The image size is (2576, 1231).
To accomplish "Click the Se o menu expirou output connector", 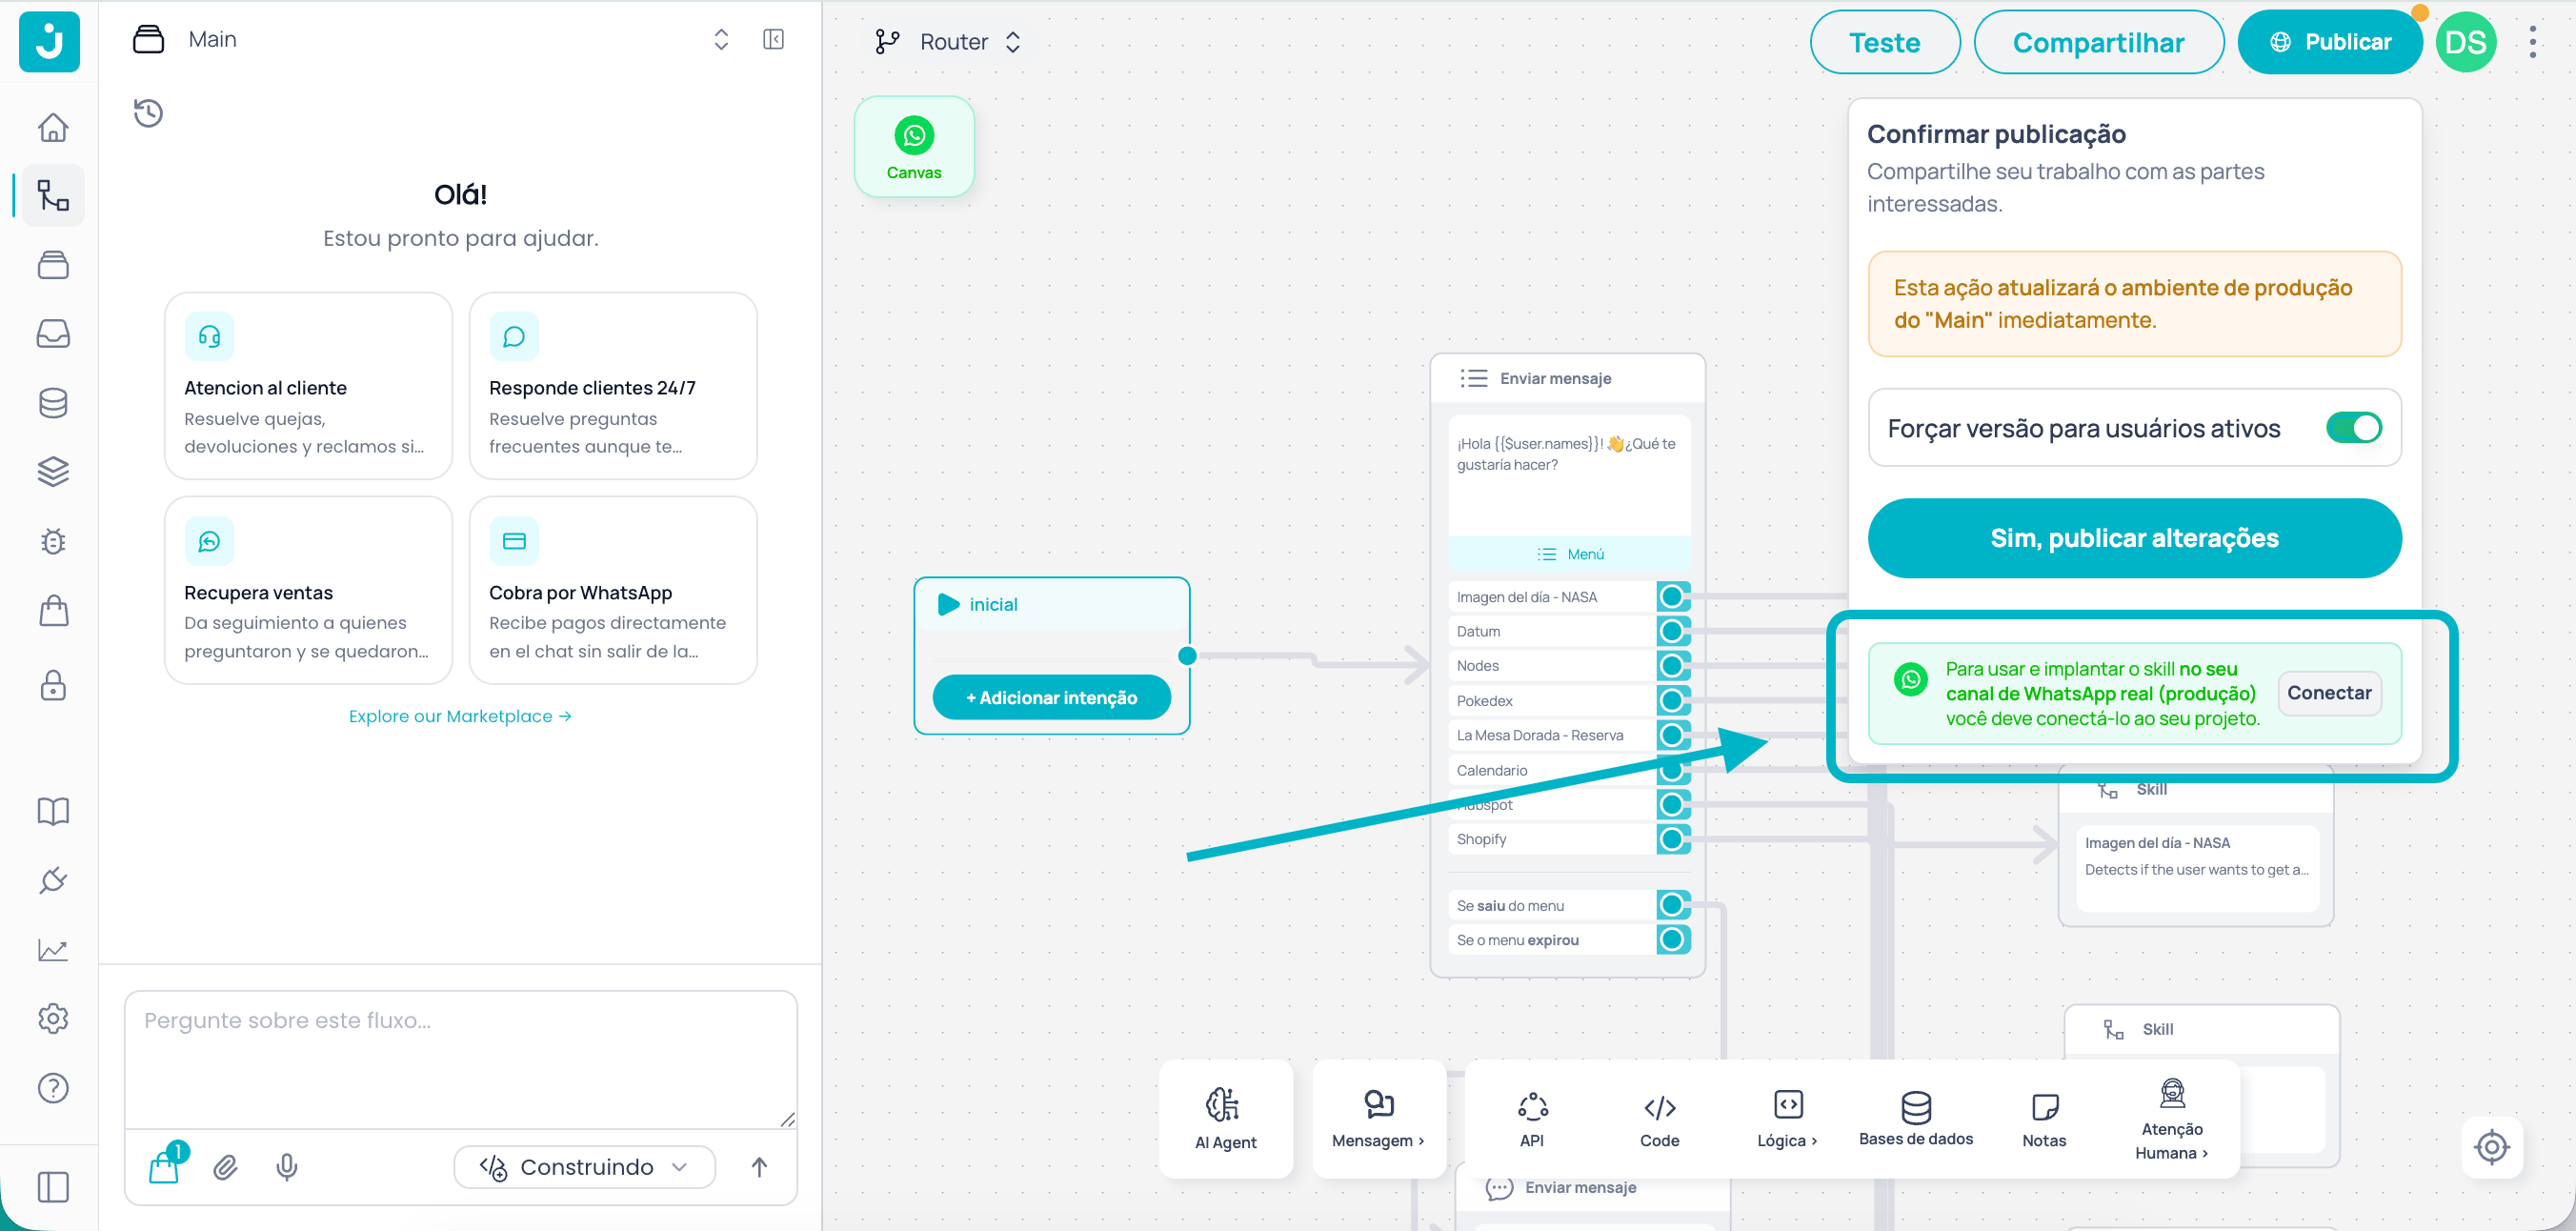I will [1672, 940].
